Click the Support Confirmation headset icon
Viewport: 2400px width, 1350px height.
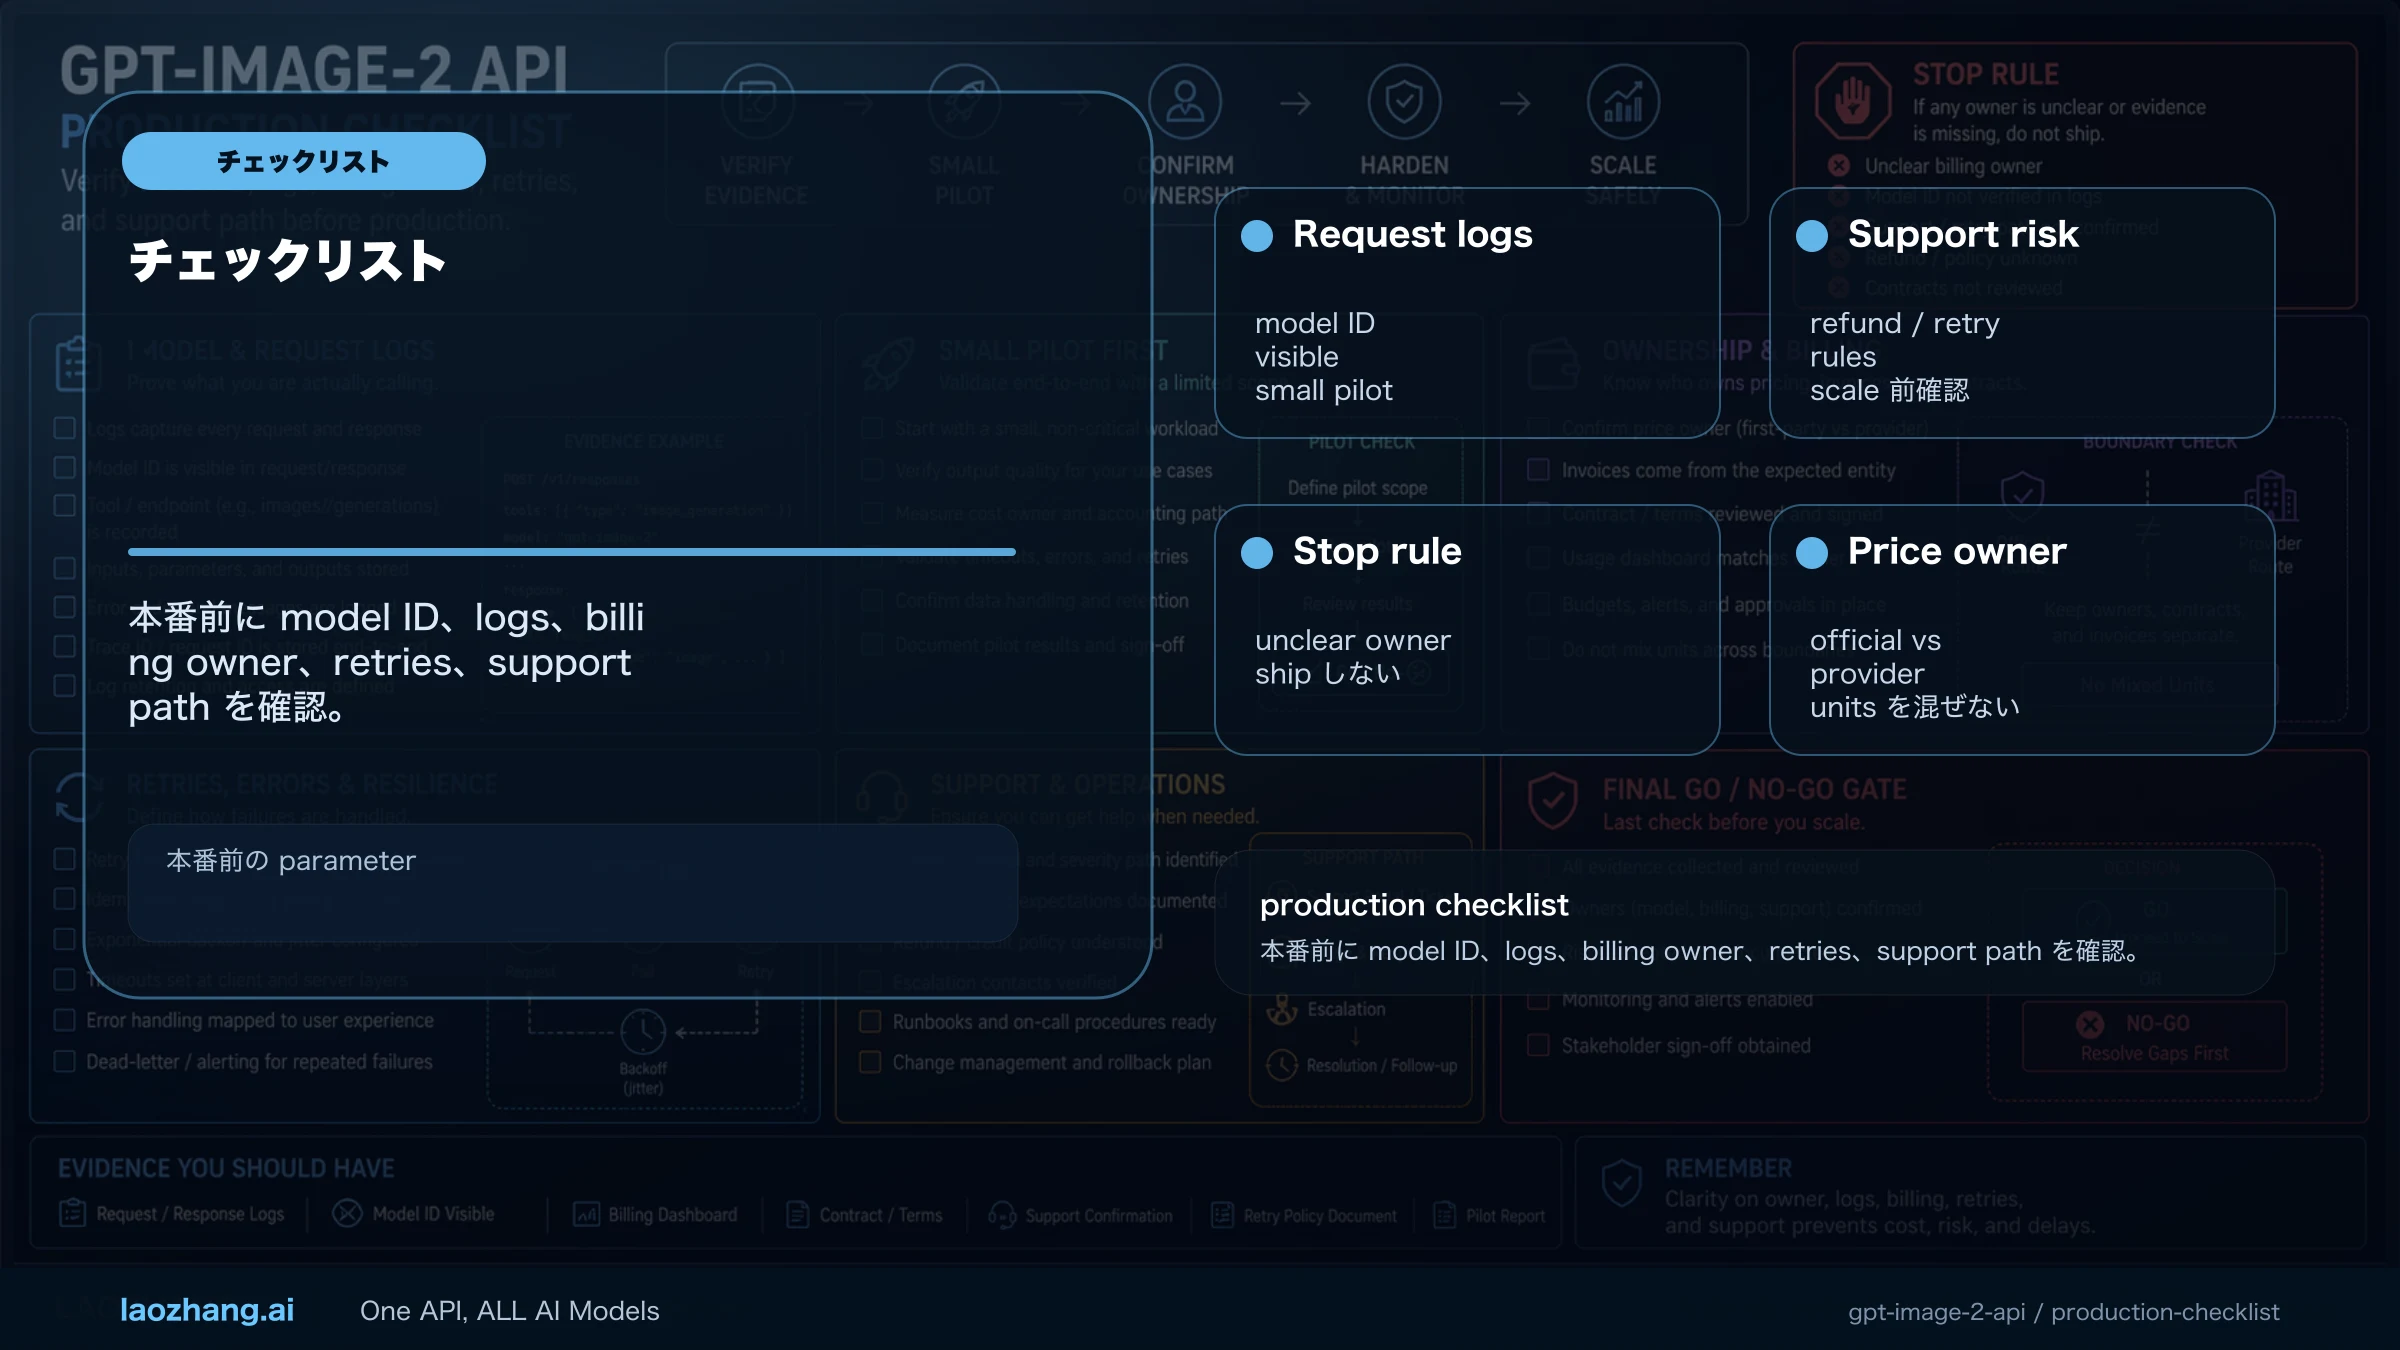click(1002, 1215)
